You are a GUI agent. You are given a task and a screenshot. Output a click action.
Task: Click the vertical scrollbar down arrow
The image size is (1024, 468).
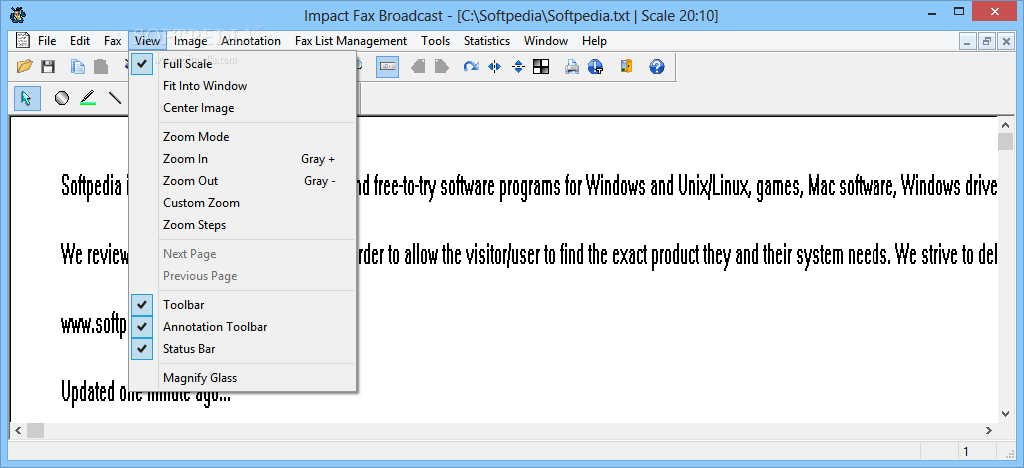tap(1005, 413)
